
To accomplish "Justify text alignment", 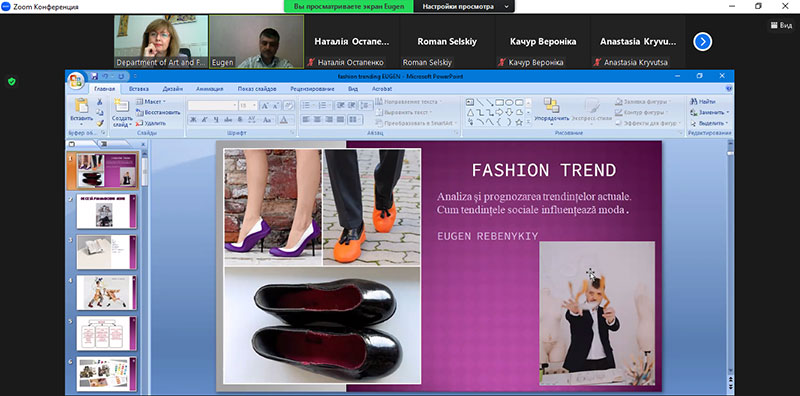I will [x=340, y=119].
